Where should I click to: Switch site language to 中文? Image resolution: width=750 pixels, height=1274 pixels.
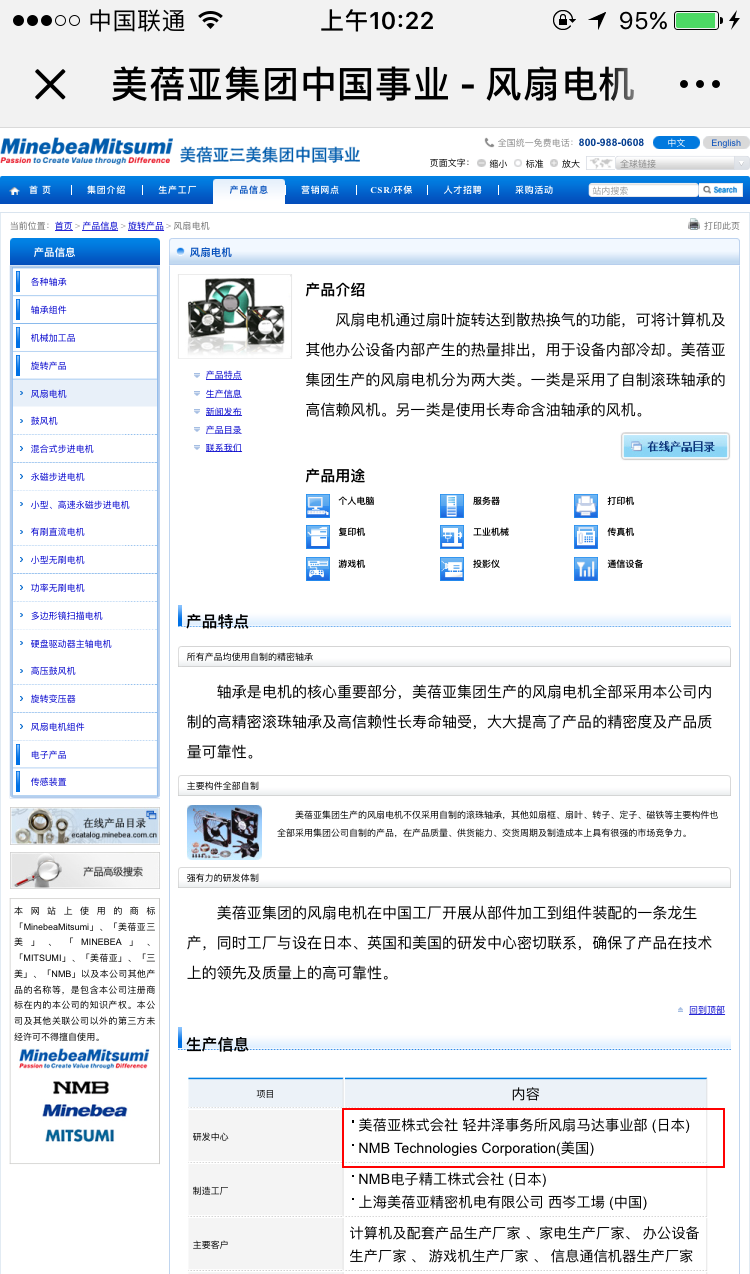tap(677, 143)
